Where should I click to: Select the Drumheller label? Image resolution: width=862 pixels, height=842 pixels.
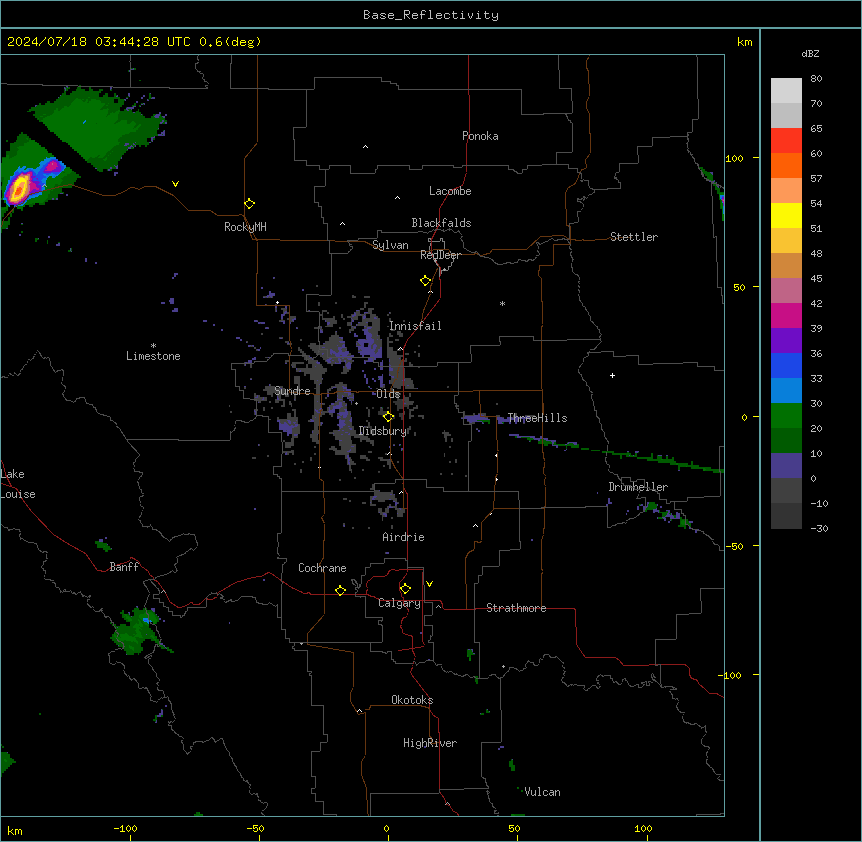638,487
